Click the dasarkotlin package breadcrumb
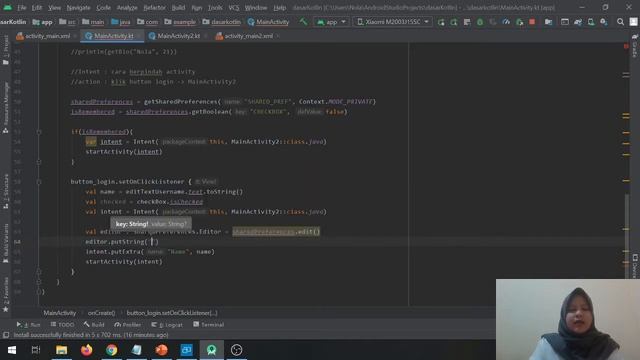This screenshot has width=640, height=360. pyautogui.click(x=221, y=22)
